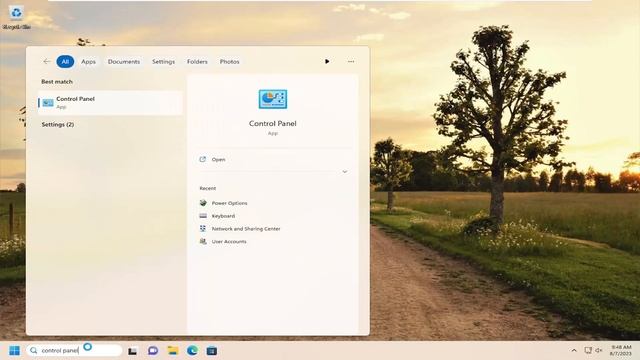
Task: Show hidden system tray icons
Action: 574,350
